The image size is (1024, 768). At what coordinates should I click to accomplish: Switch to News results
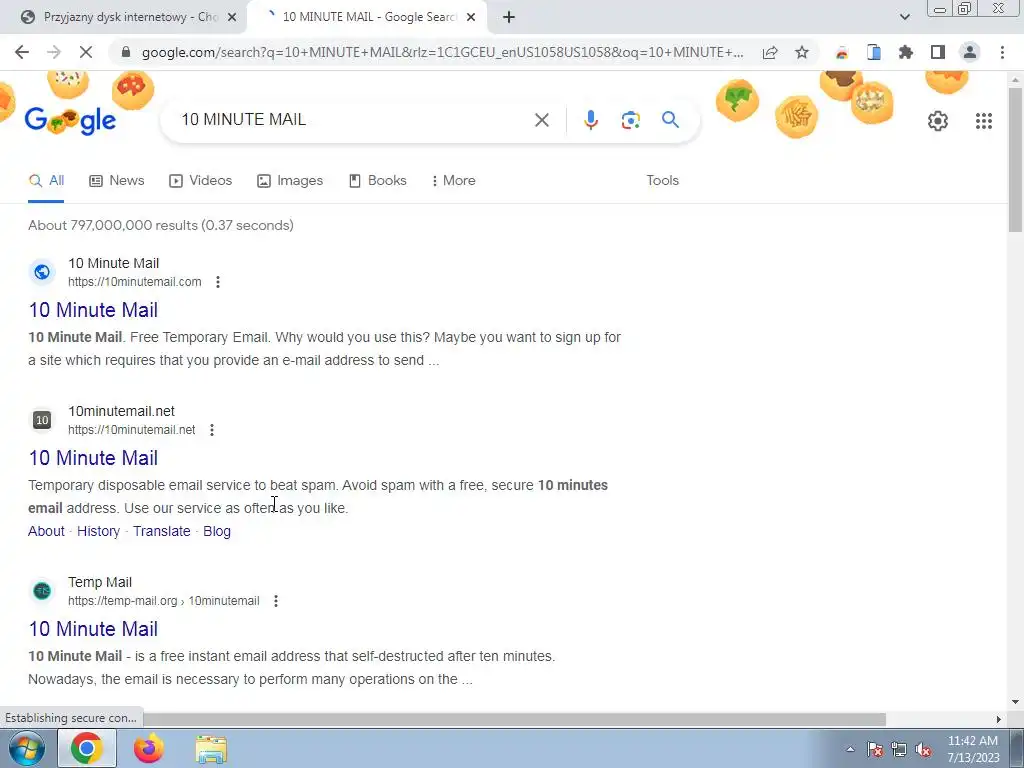click(x=117, y=181)
